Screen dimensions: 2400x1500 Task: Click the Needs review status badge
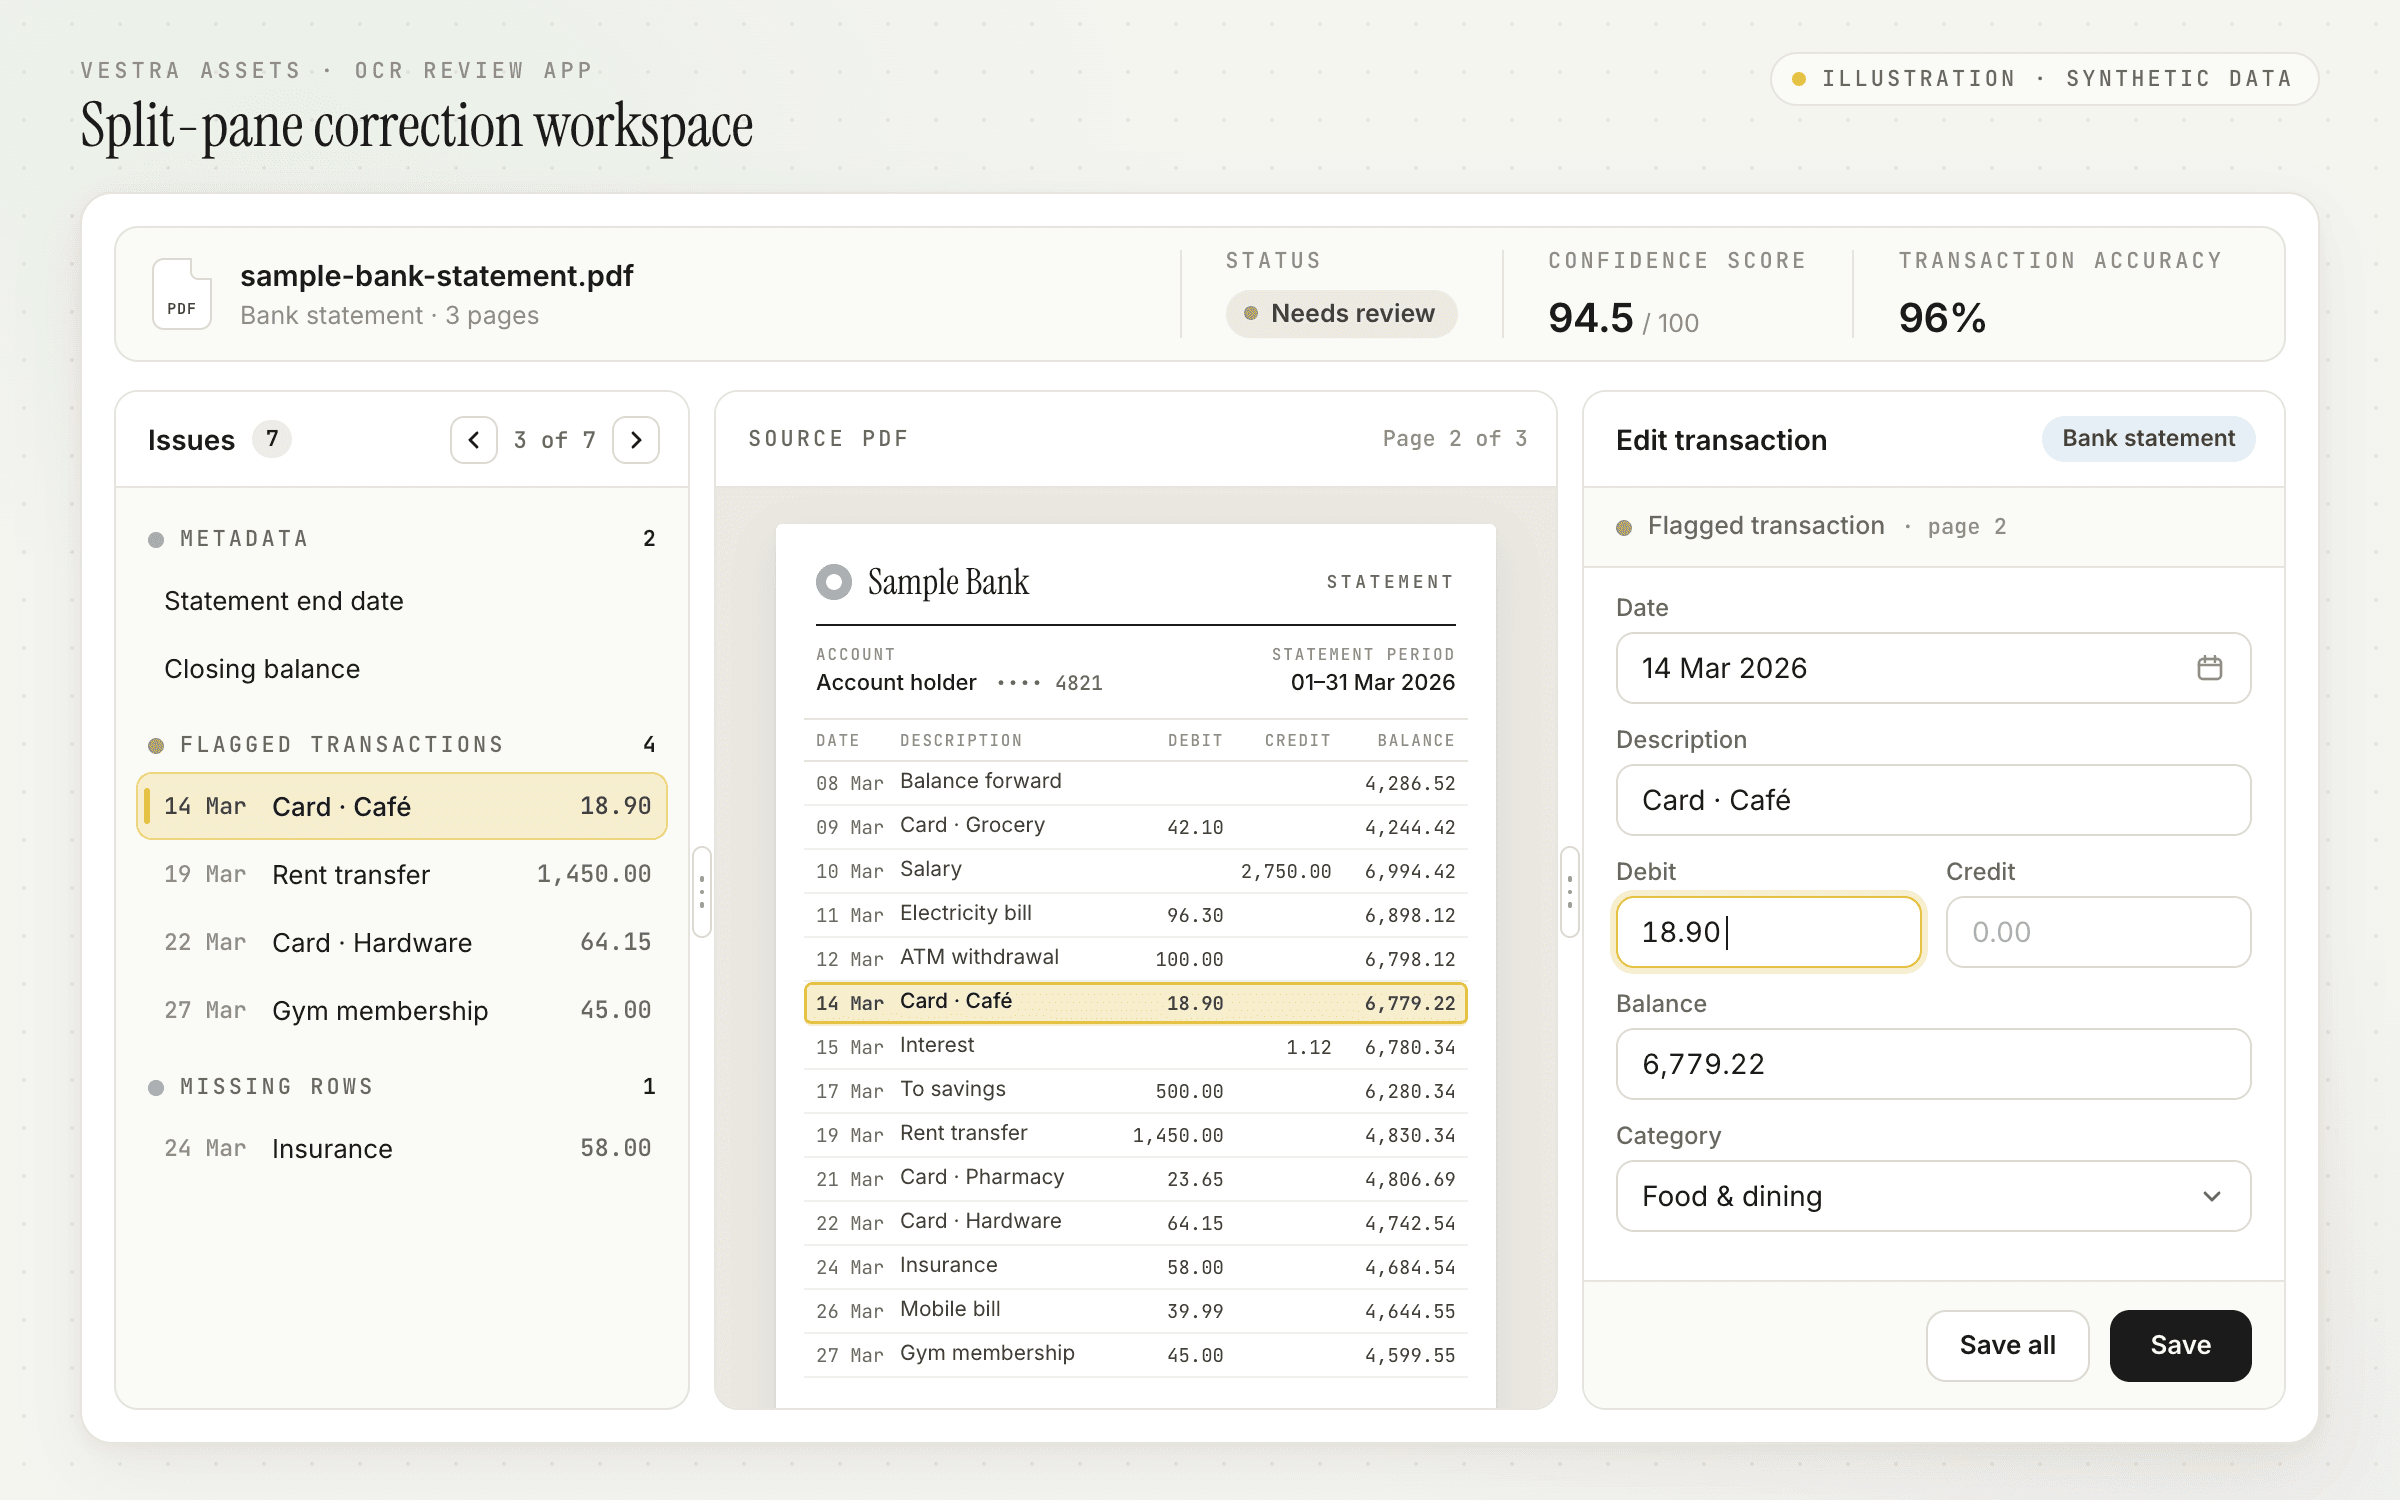point(1341,314)
